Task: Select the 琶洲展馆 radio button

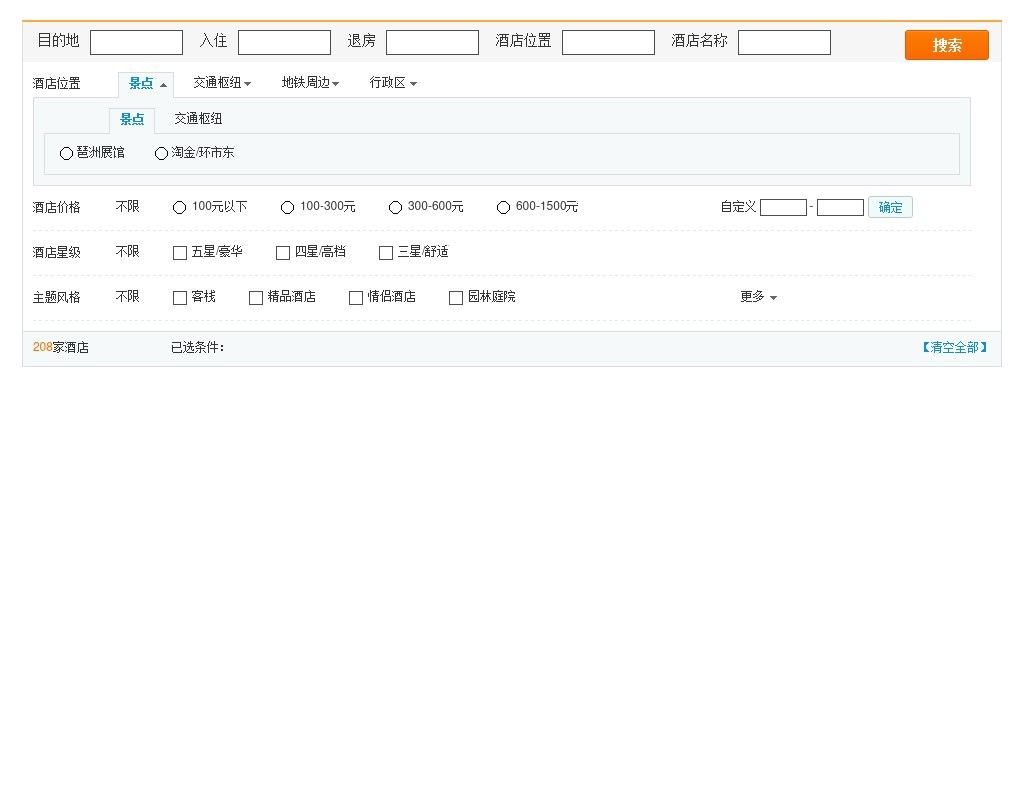Action: [66, 153]
